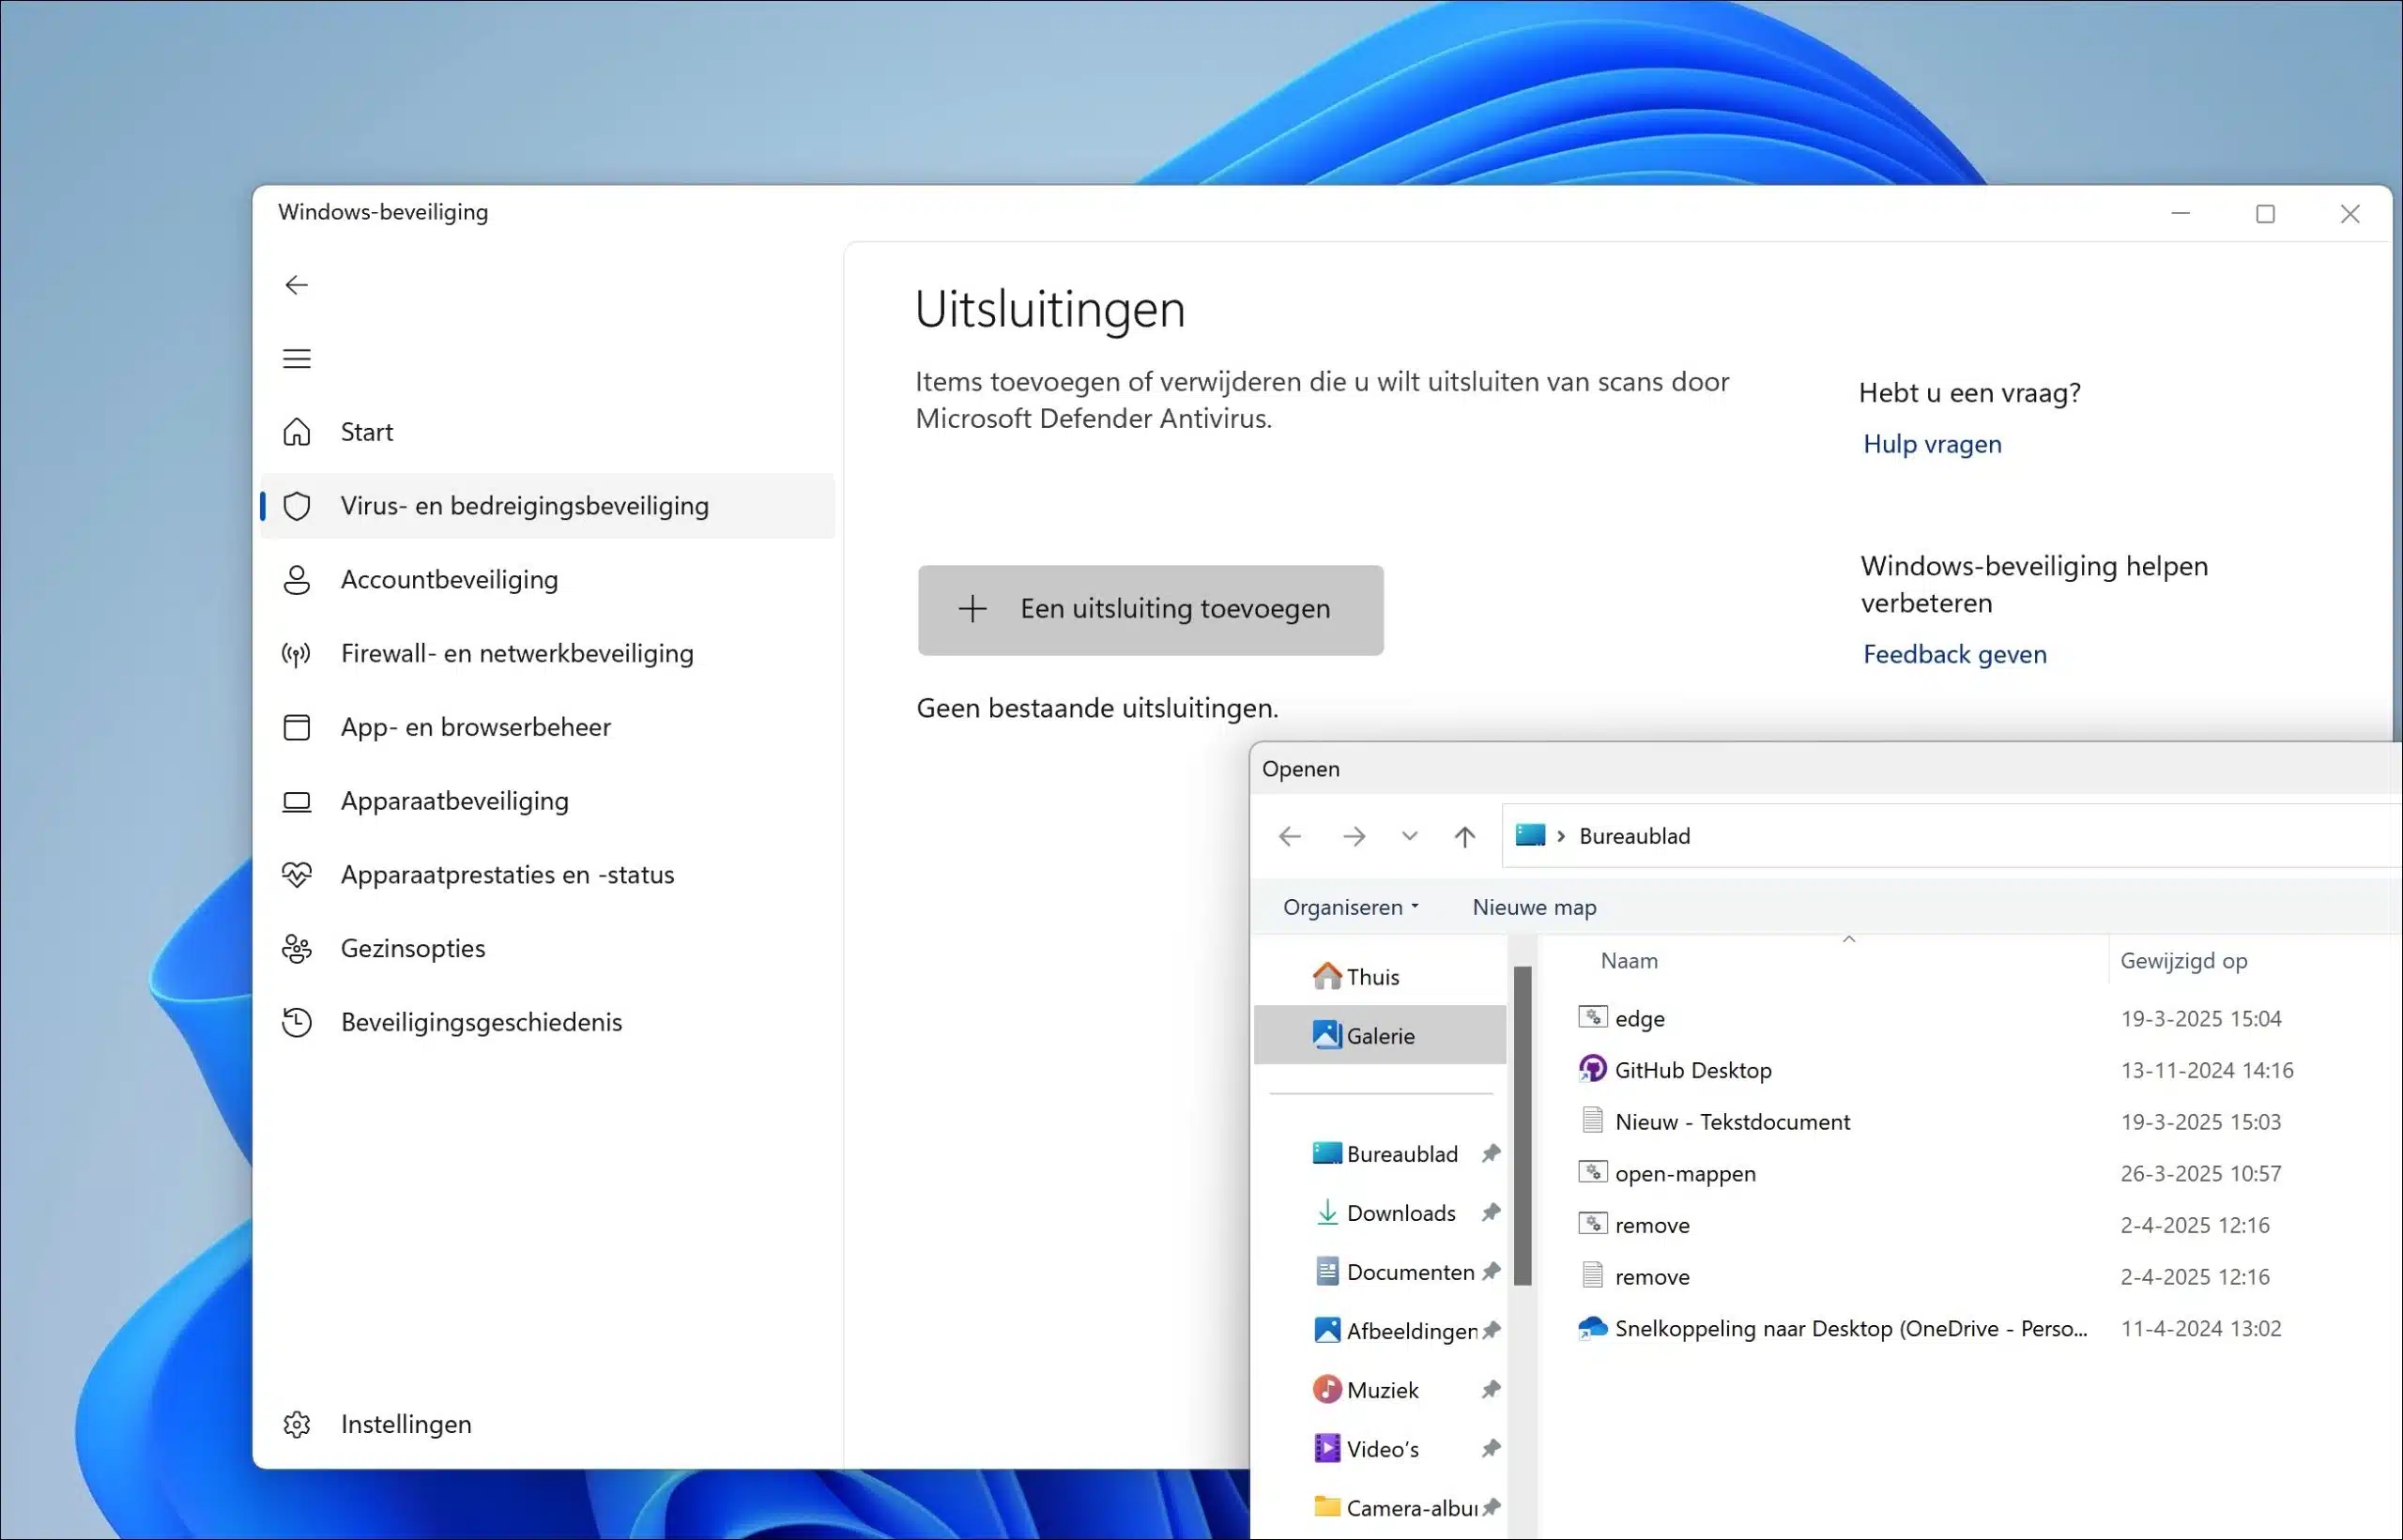The image size is (2403, 1540).
Task: Sort by Naam column header
Action: tap(1629, 961)
